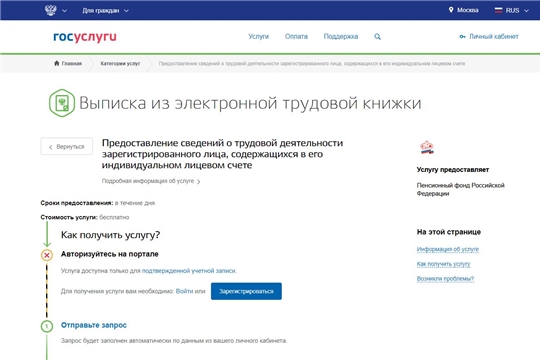Click the 'Вернуться' back button
Image resolution: width=540 pixels, height=360 pixels.
(x=66, y=146)
